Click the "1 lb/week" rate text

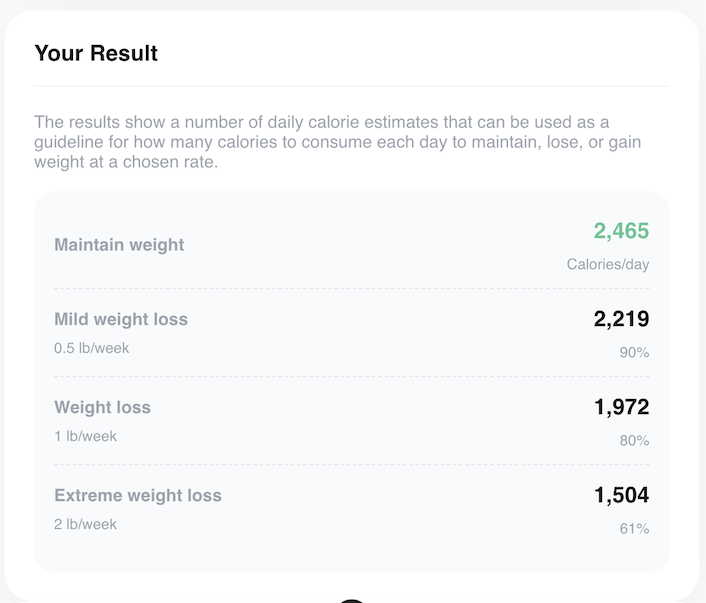85,437
